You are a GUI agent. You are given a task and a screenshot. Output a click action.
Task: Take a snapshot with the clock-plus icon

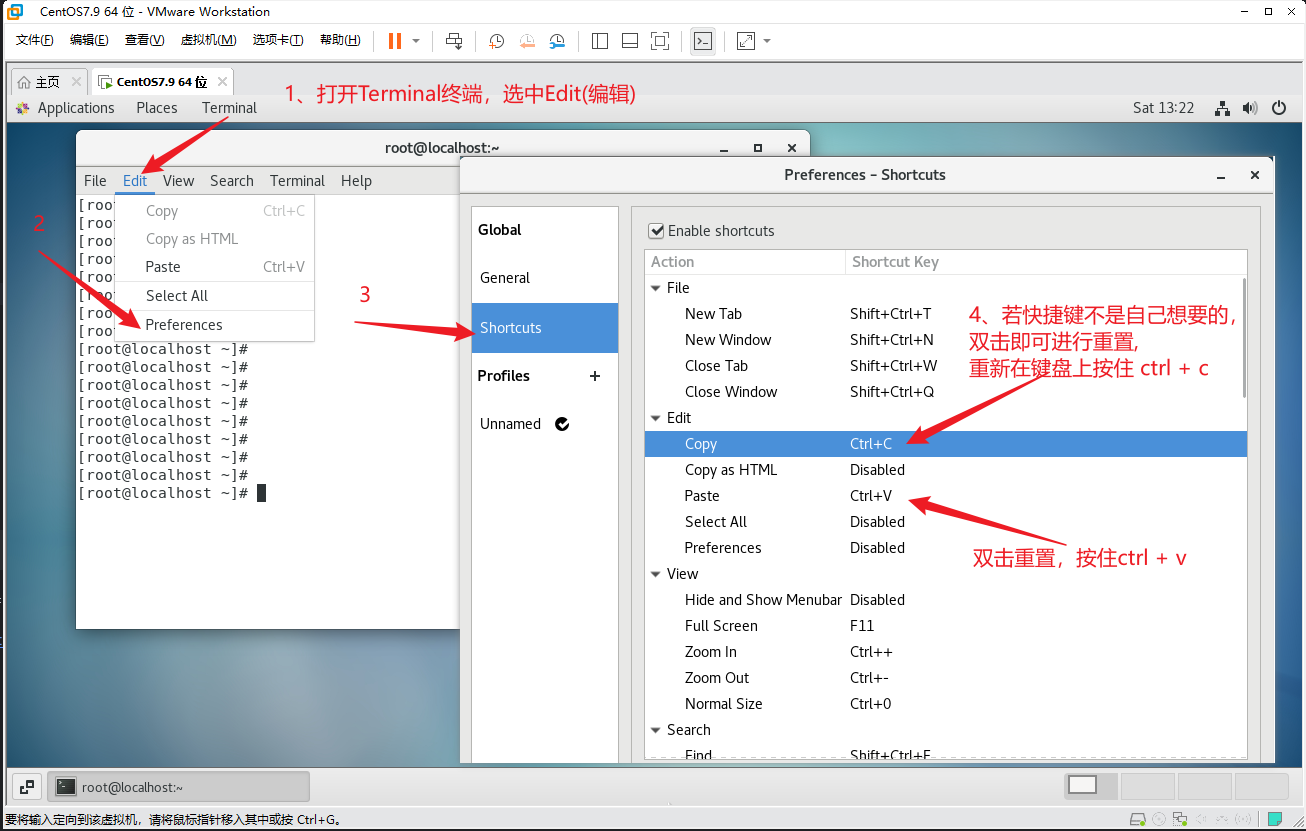[x=496, y=41]
